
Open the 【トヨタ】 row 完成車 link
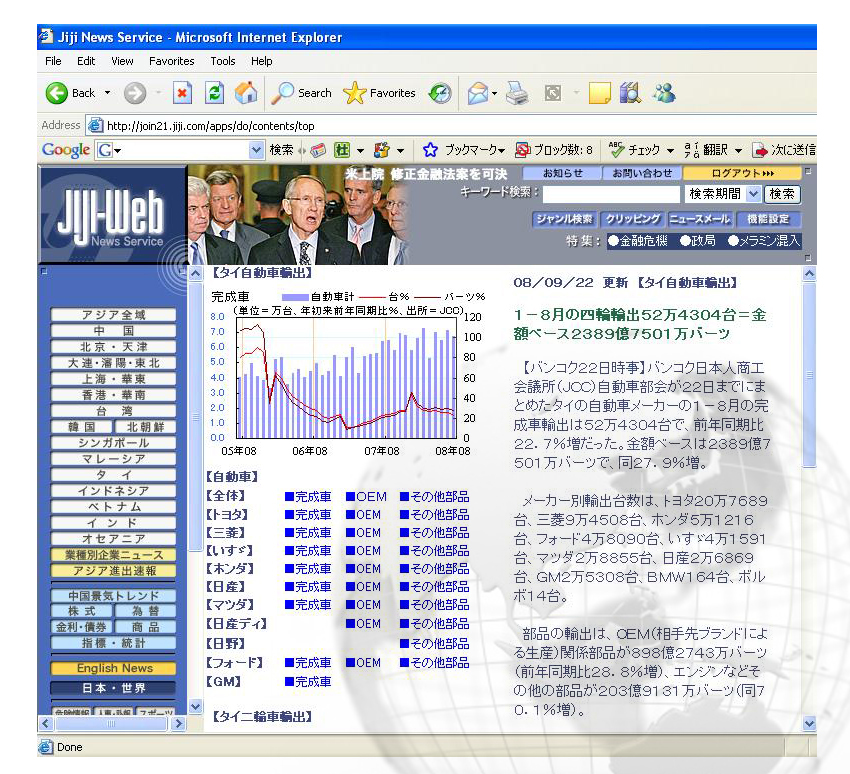point(308,515)
